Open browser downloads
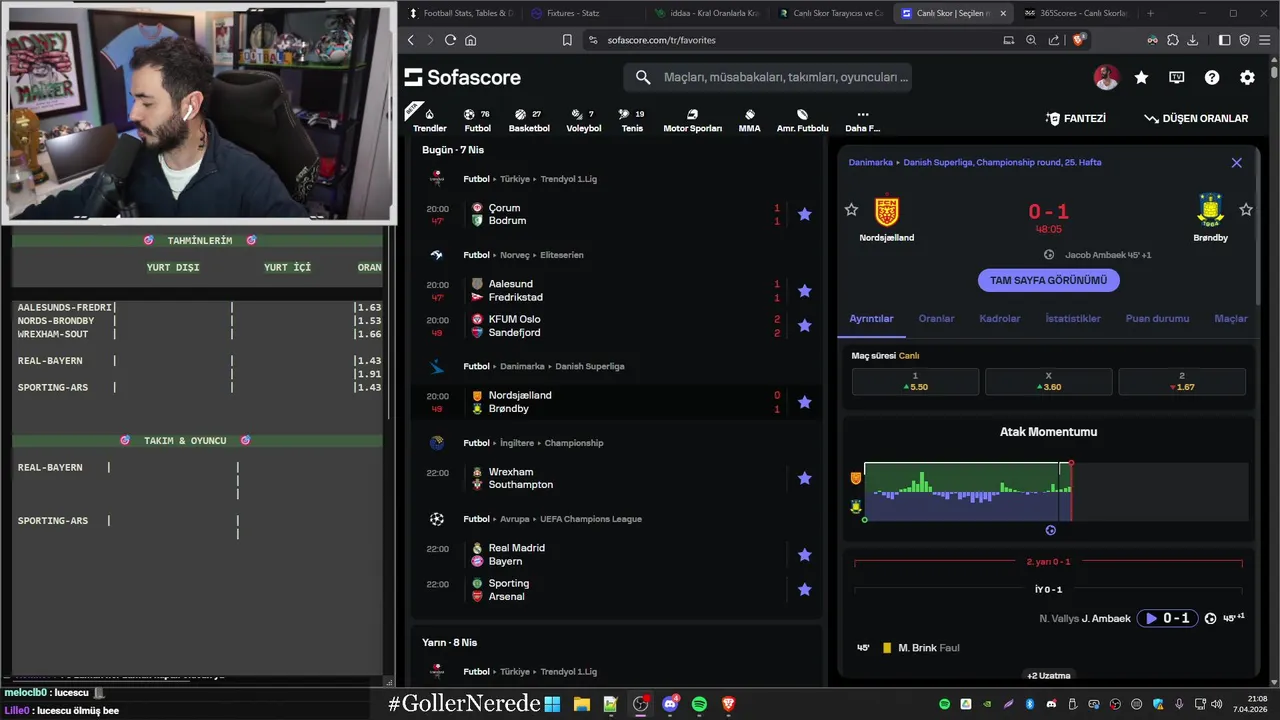 [x=1192, y=40]
